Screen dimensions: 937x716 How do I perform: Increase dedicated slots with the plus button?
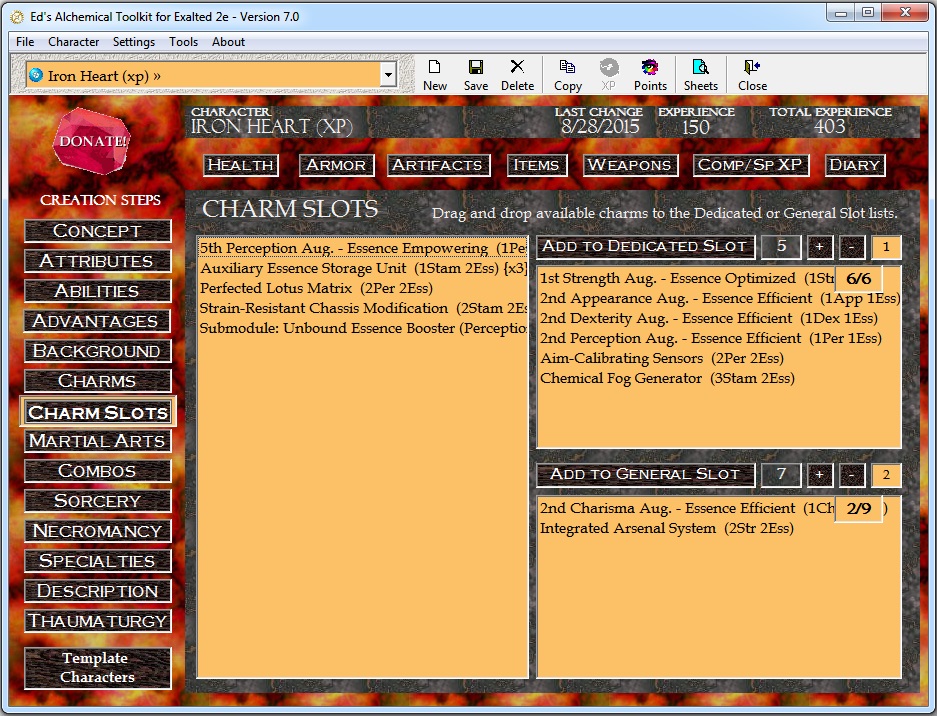point(819,247)
